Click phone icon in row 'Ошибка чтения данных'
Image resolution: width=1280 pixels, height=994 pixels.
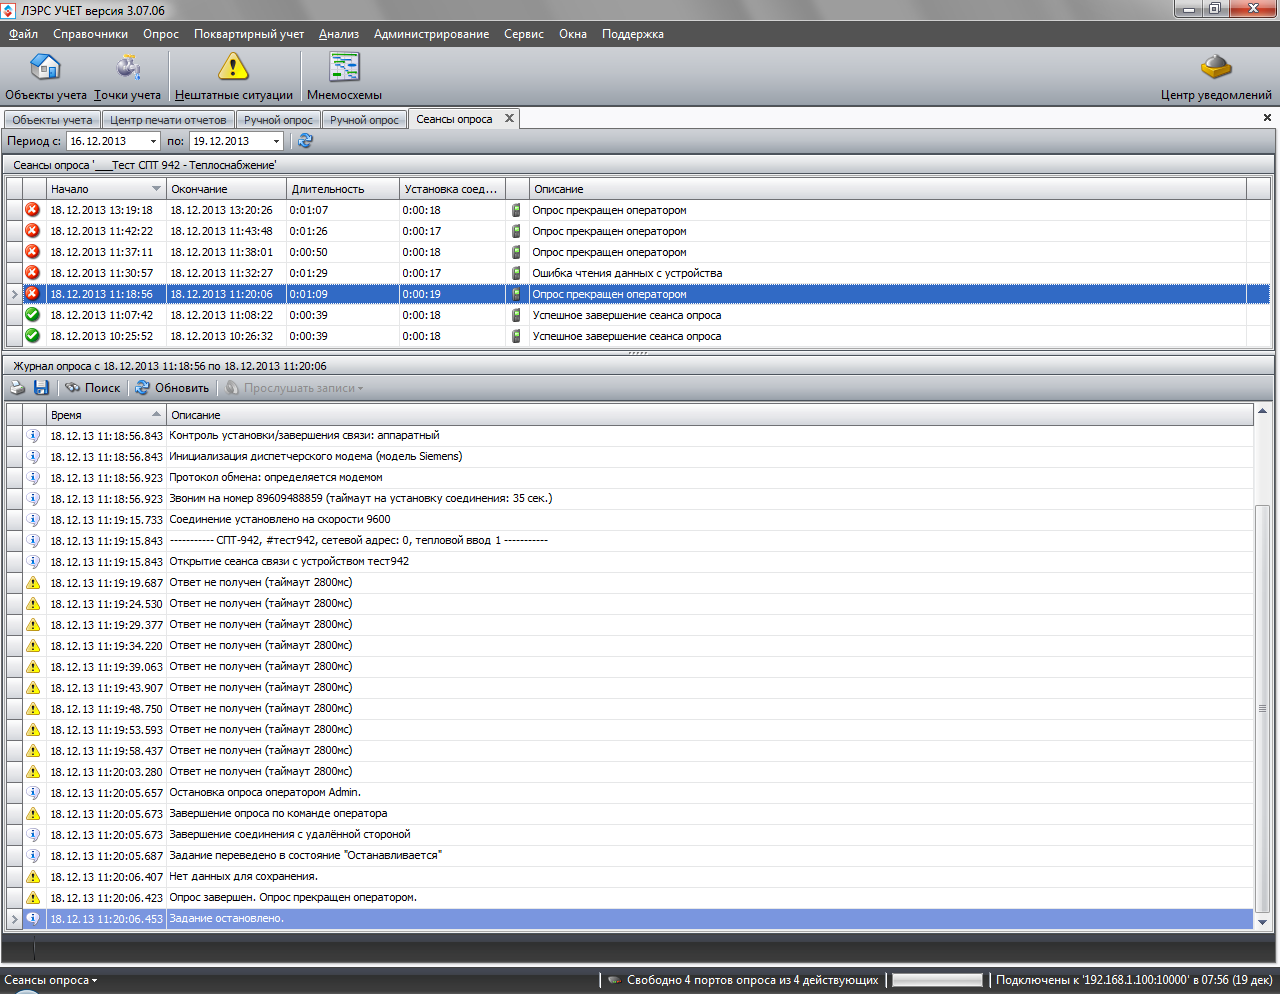point(517,273)
